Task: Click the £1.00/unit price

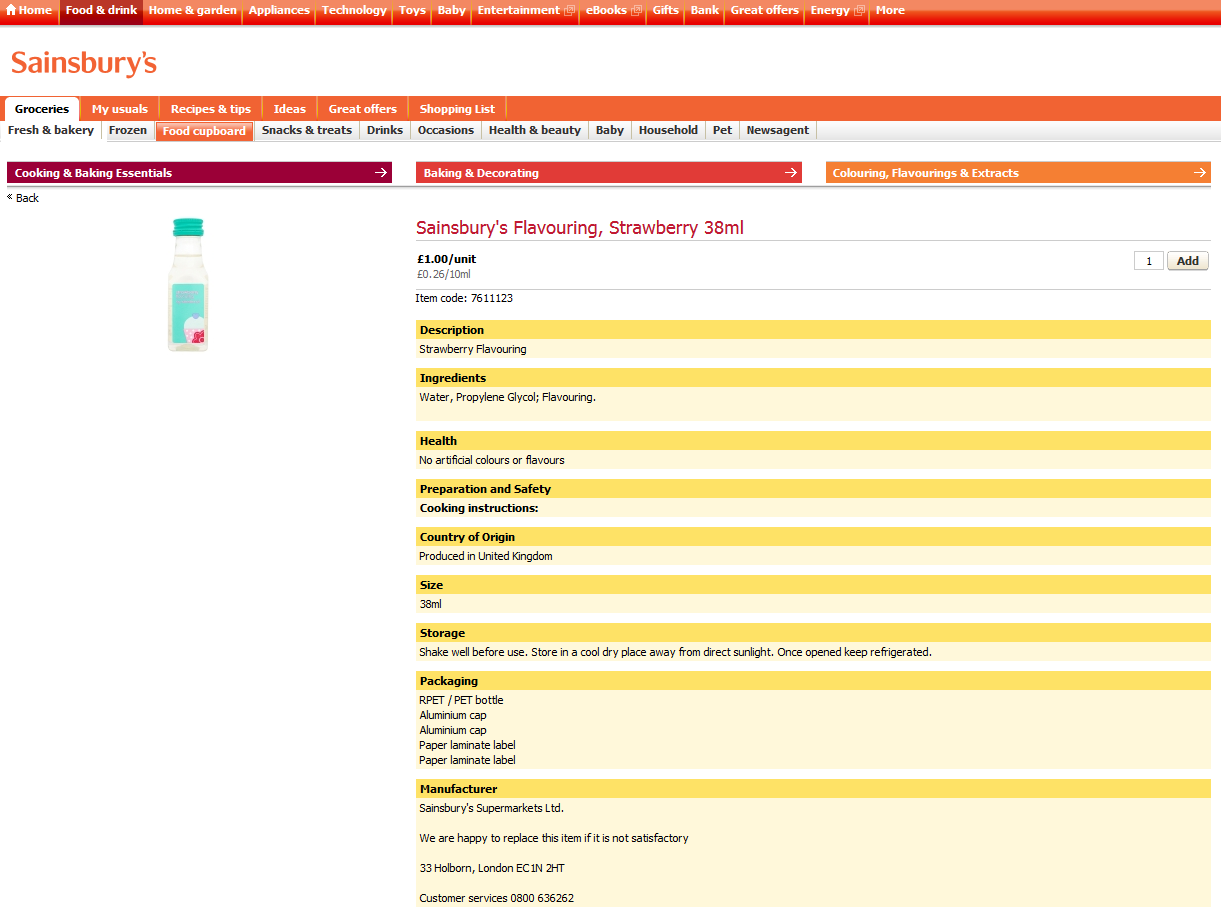Action: point(446,259)
